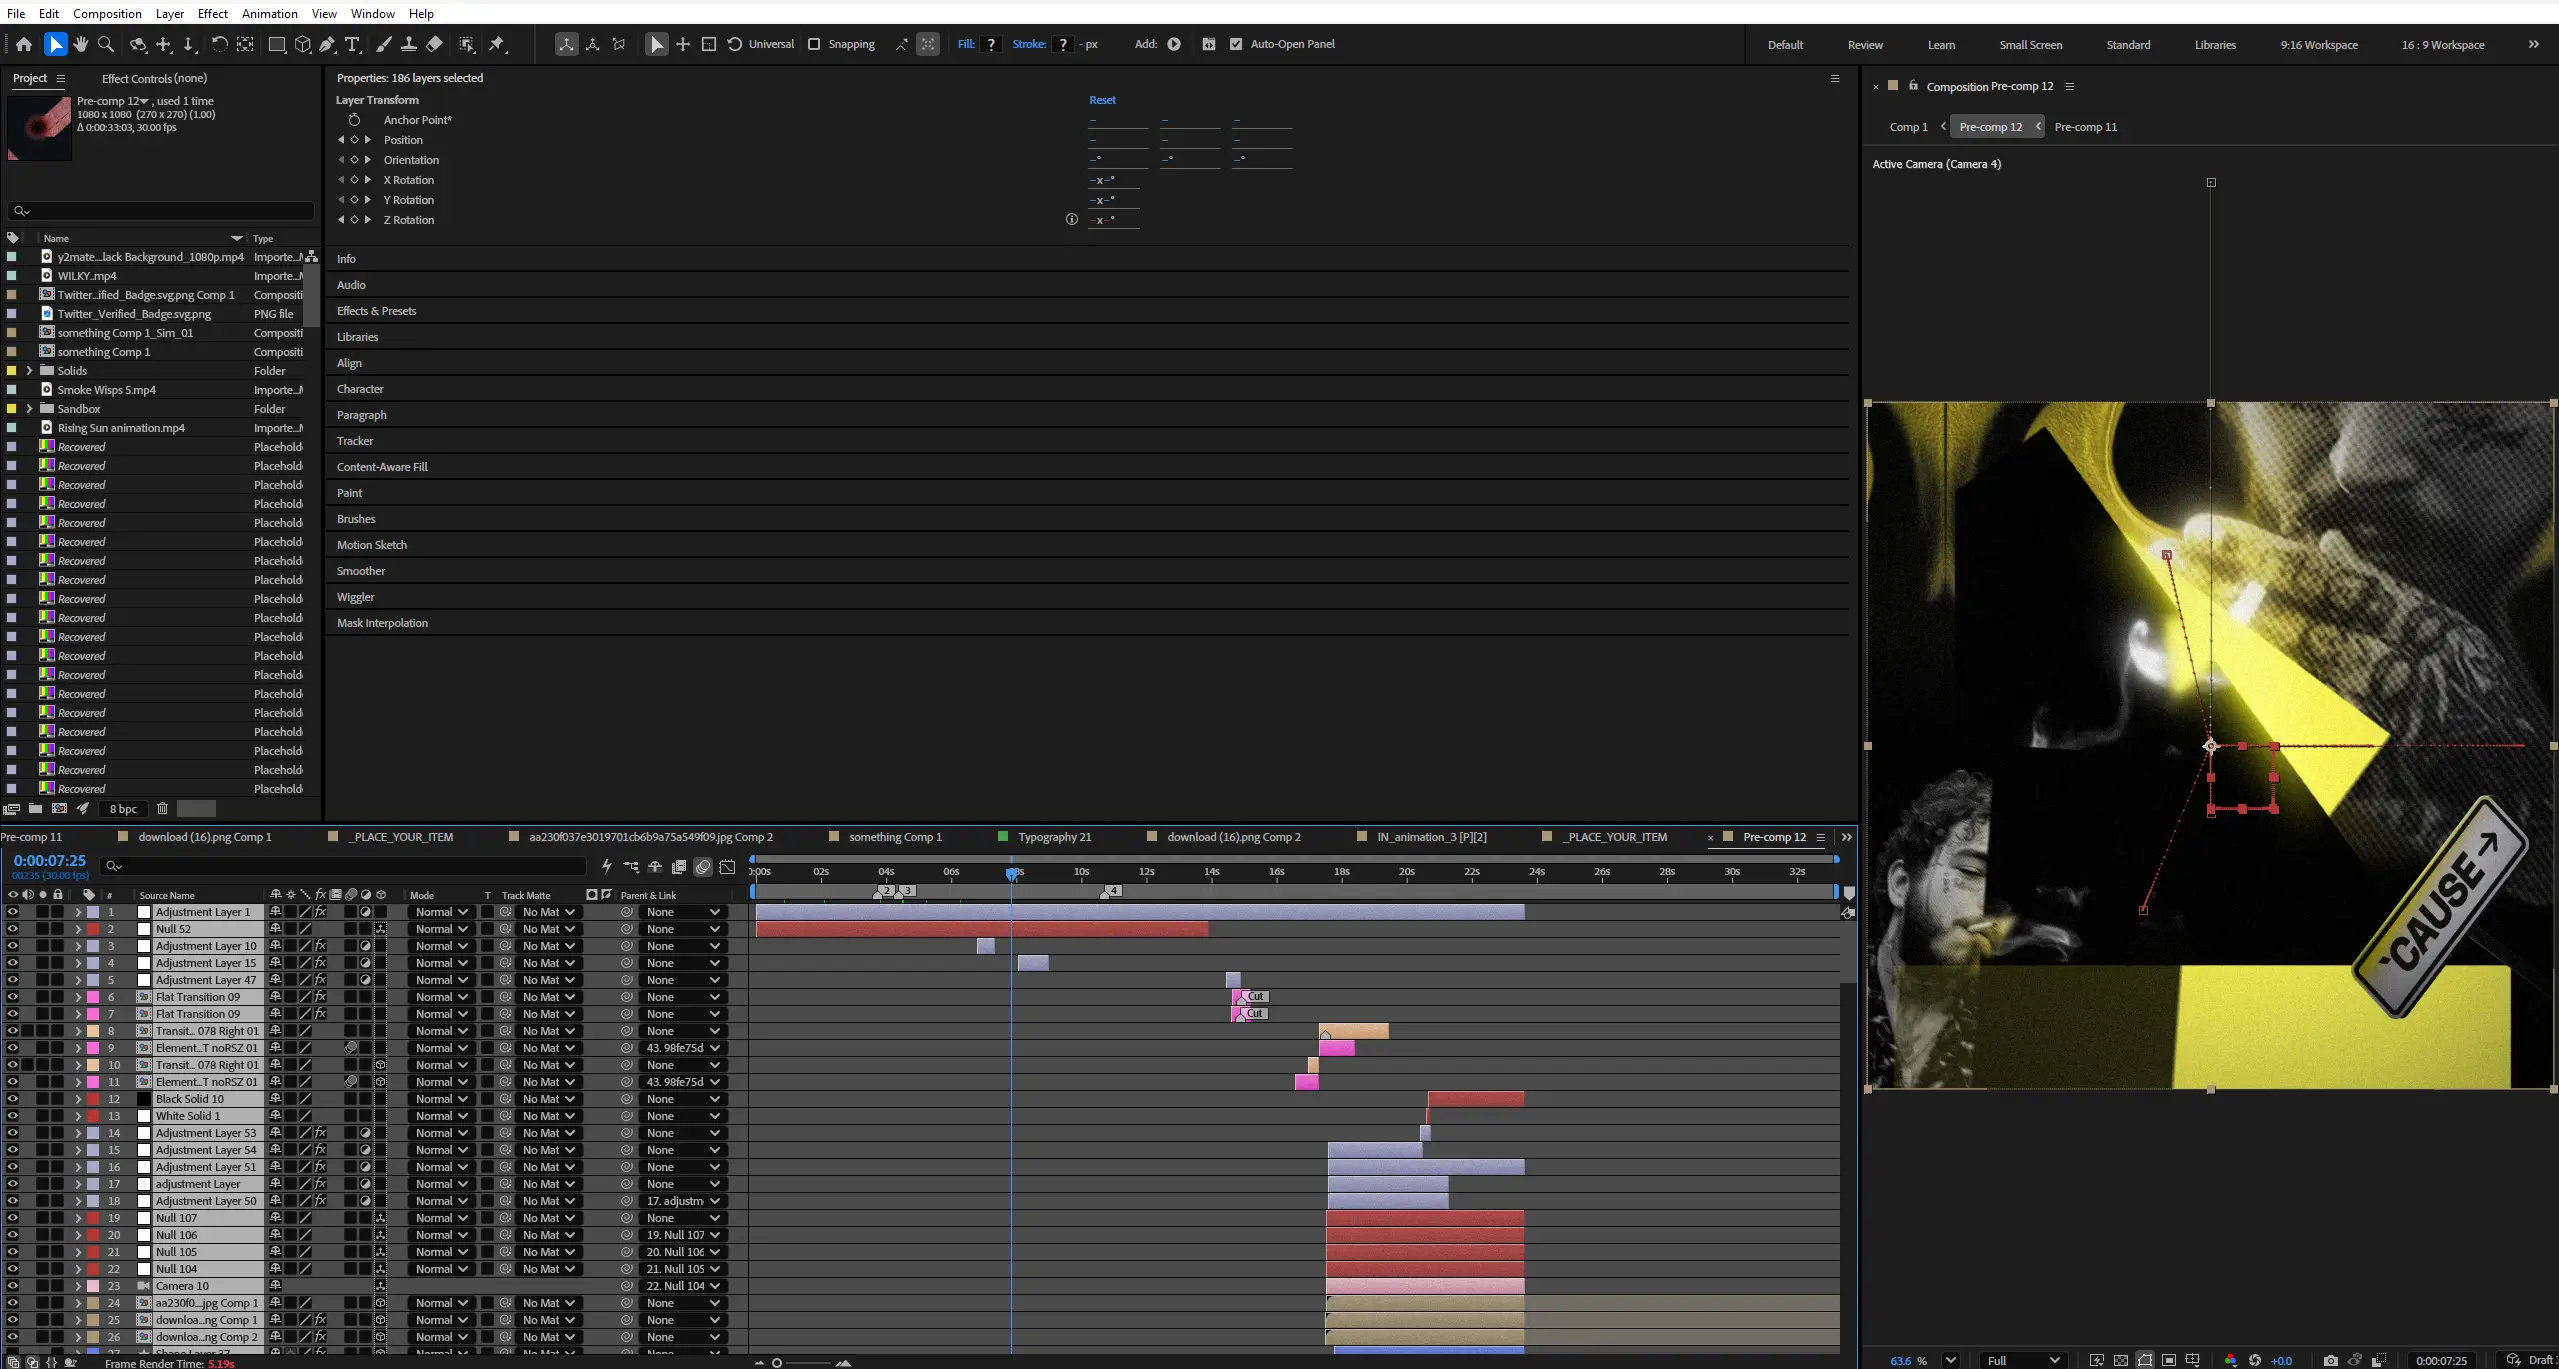Expand the Solids folder
2559x1369 pixels.
click(29, 371)
